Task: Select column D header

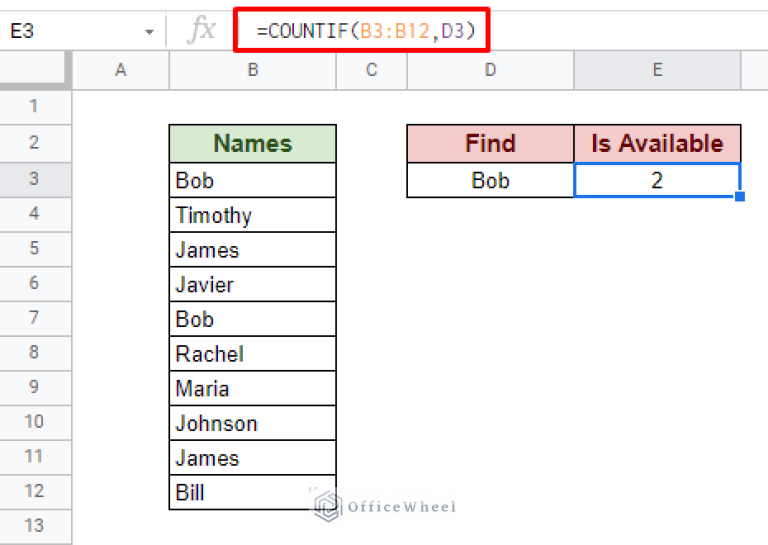Action: coord(490,69)
